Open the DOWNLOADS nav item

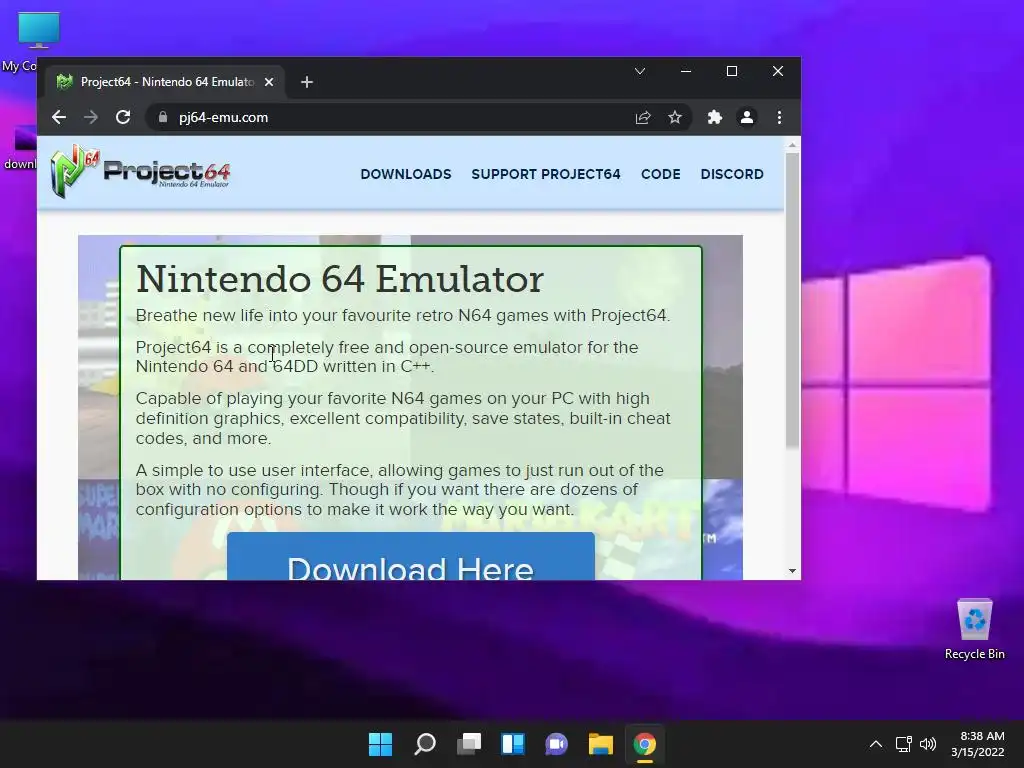pyautogui.click(x=406, y=174)
